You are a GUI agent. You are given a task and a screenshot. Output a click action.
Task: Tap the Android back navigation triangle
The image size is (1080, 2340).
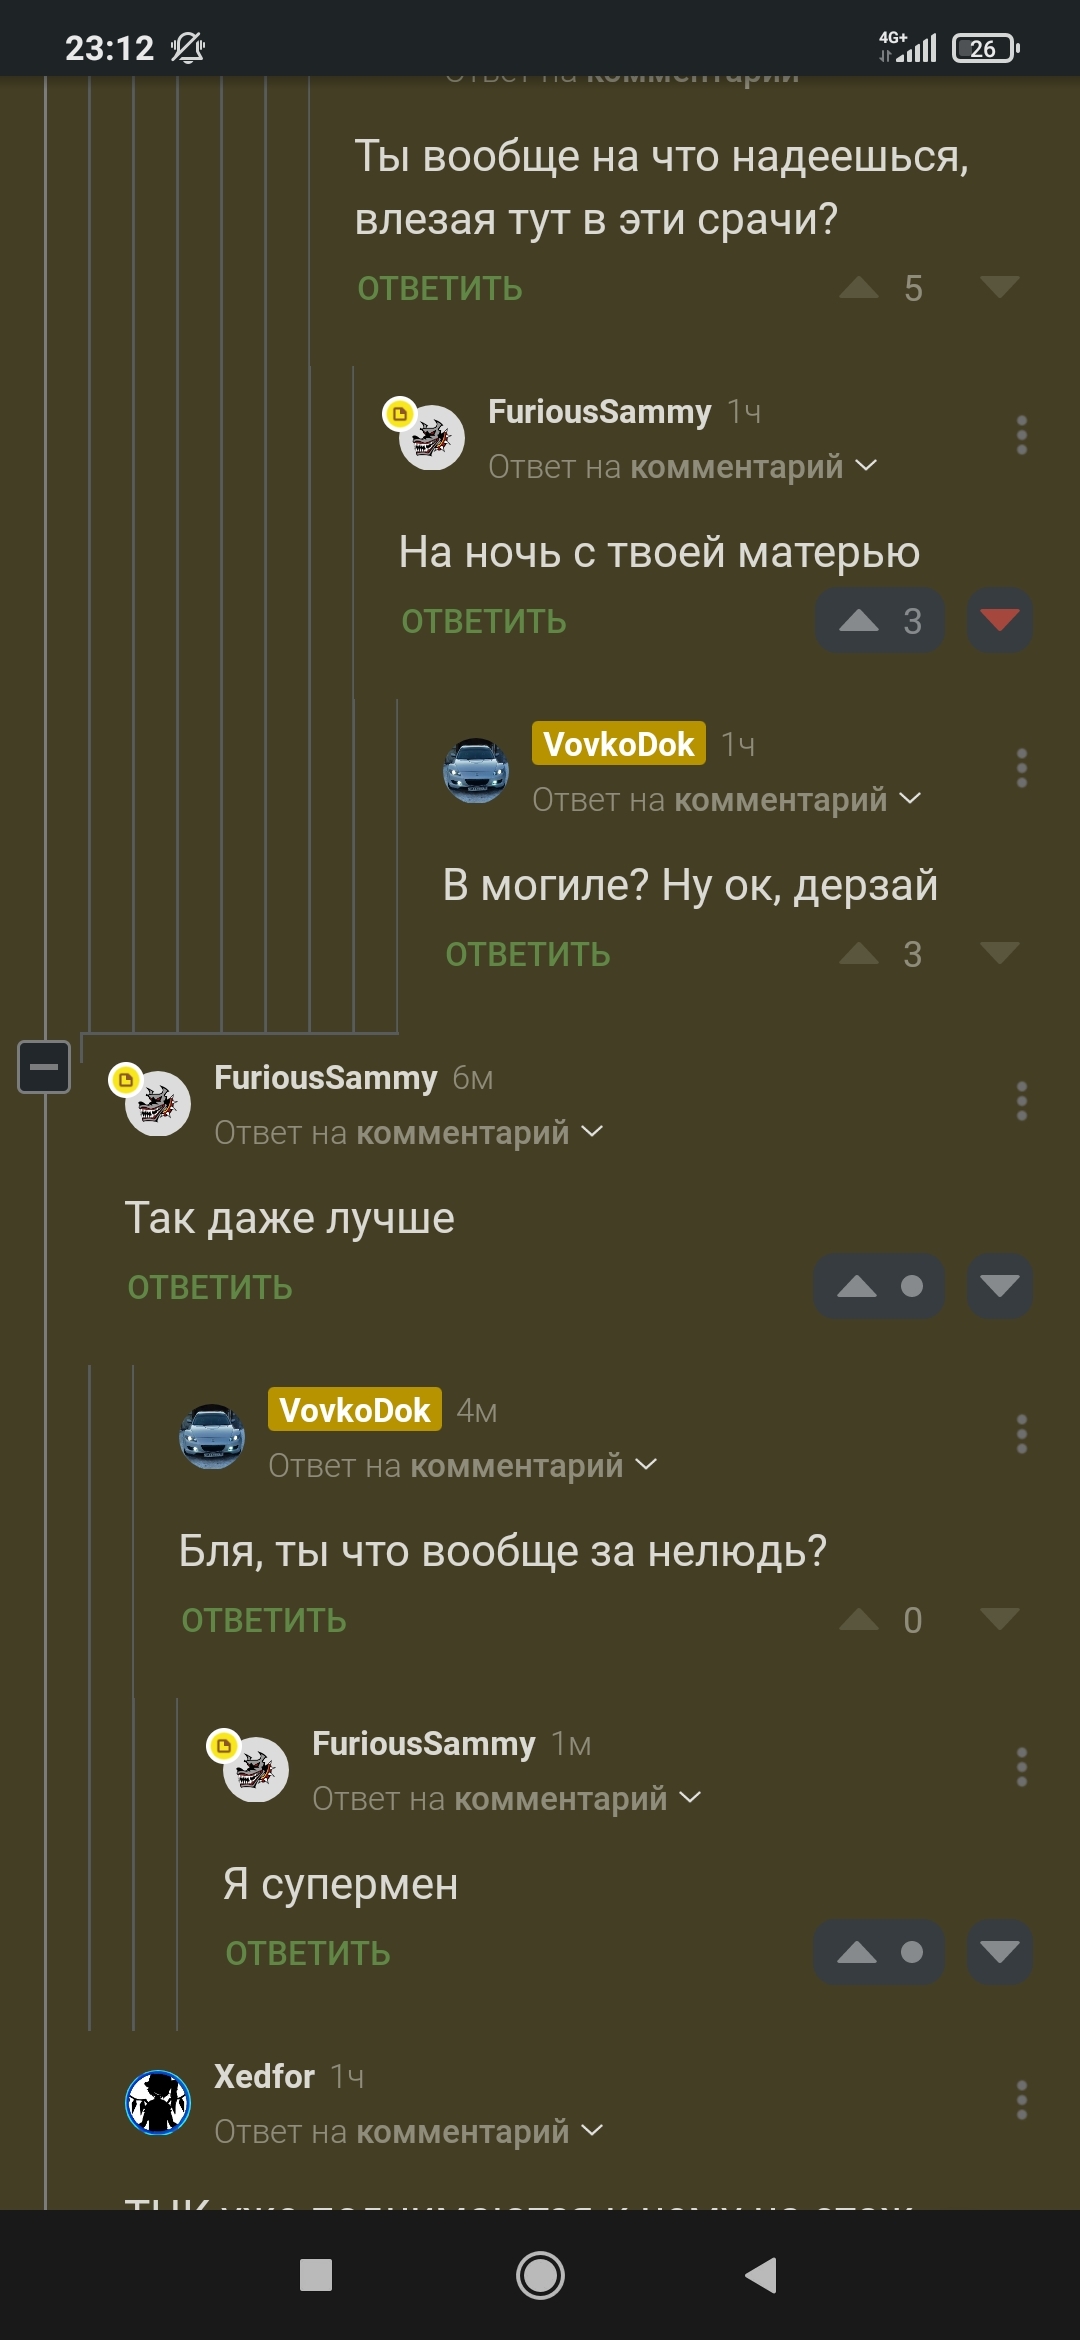pyautogui.click(x=762, y=2275)
